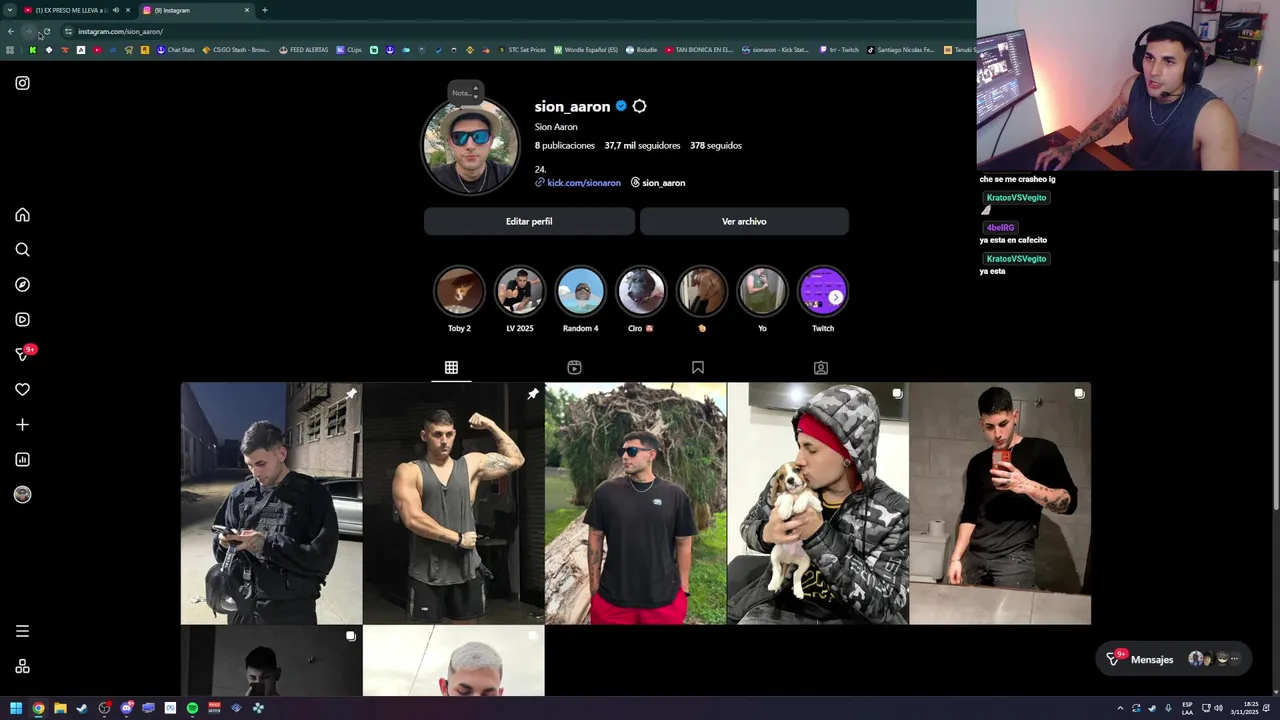Image resolution: width=1280 pixels, height=720 pixels.
Task: Open File Explorer from the taskbar
Action: tap(60, 708)
